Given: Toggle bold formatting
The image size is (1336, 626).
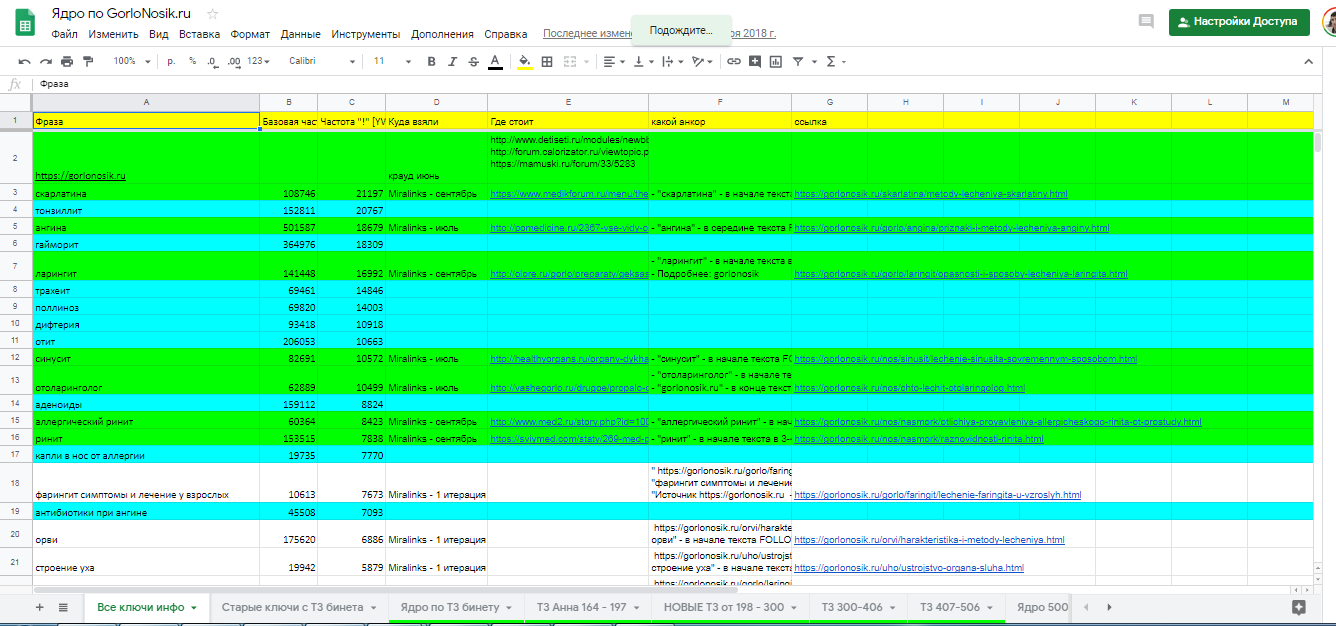Looking at the screenshot, I should 431,62.
